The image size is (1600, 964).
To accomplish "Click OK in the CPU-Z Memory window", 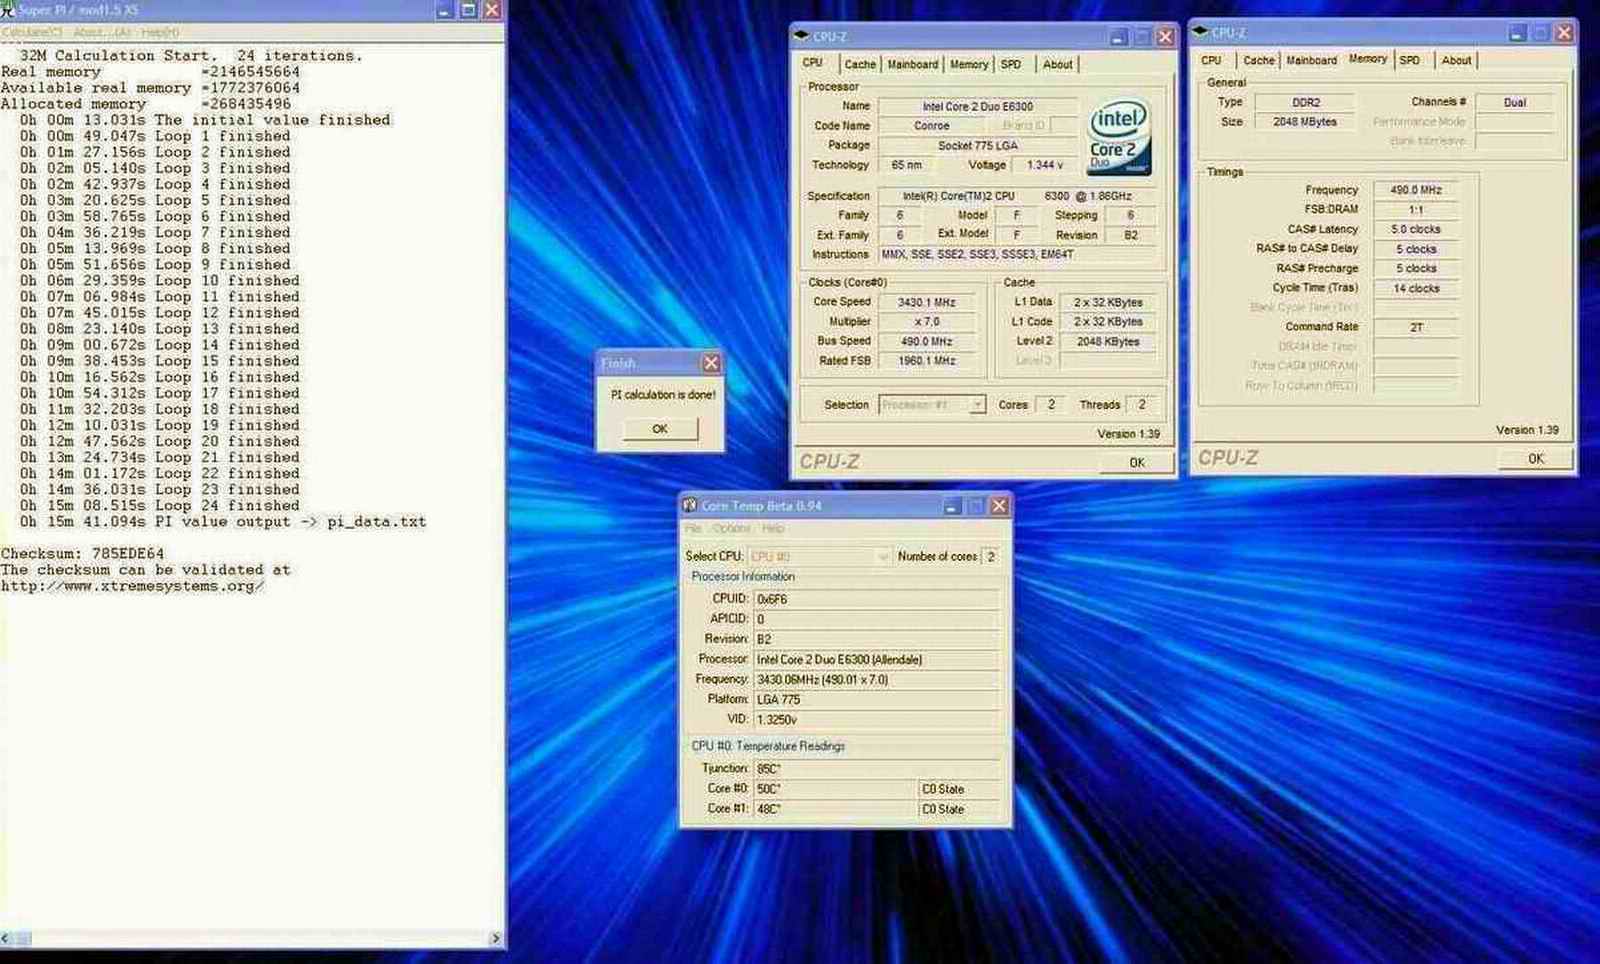I will pyautogui.click(x=1536, y=458).
